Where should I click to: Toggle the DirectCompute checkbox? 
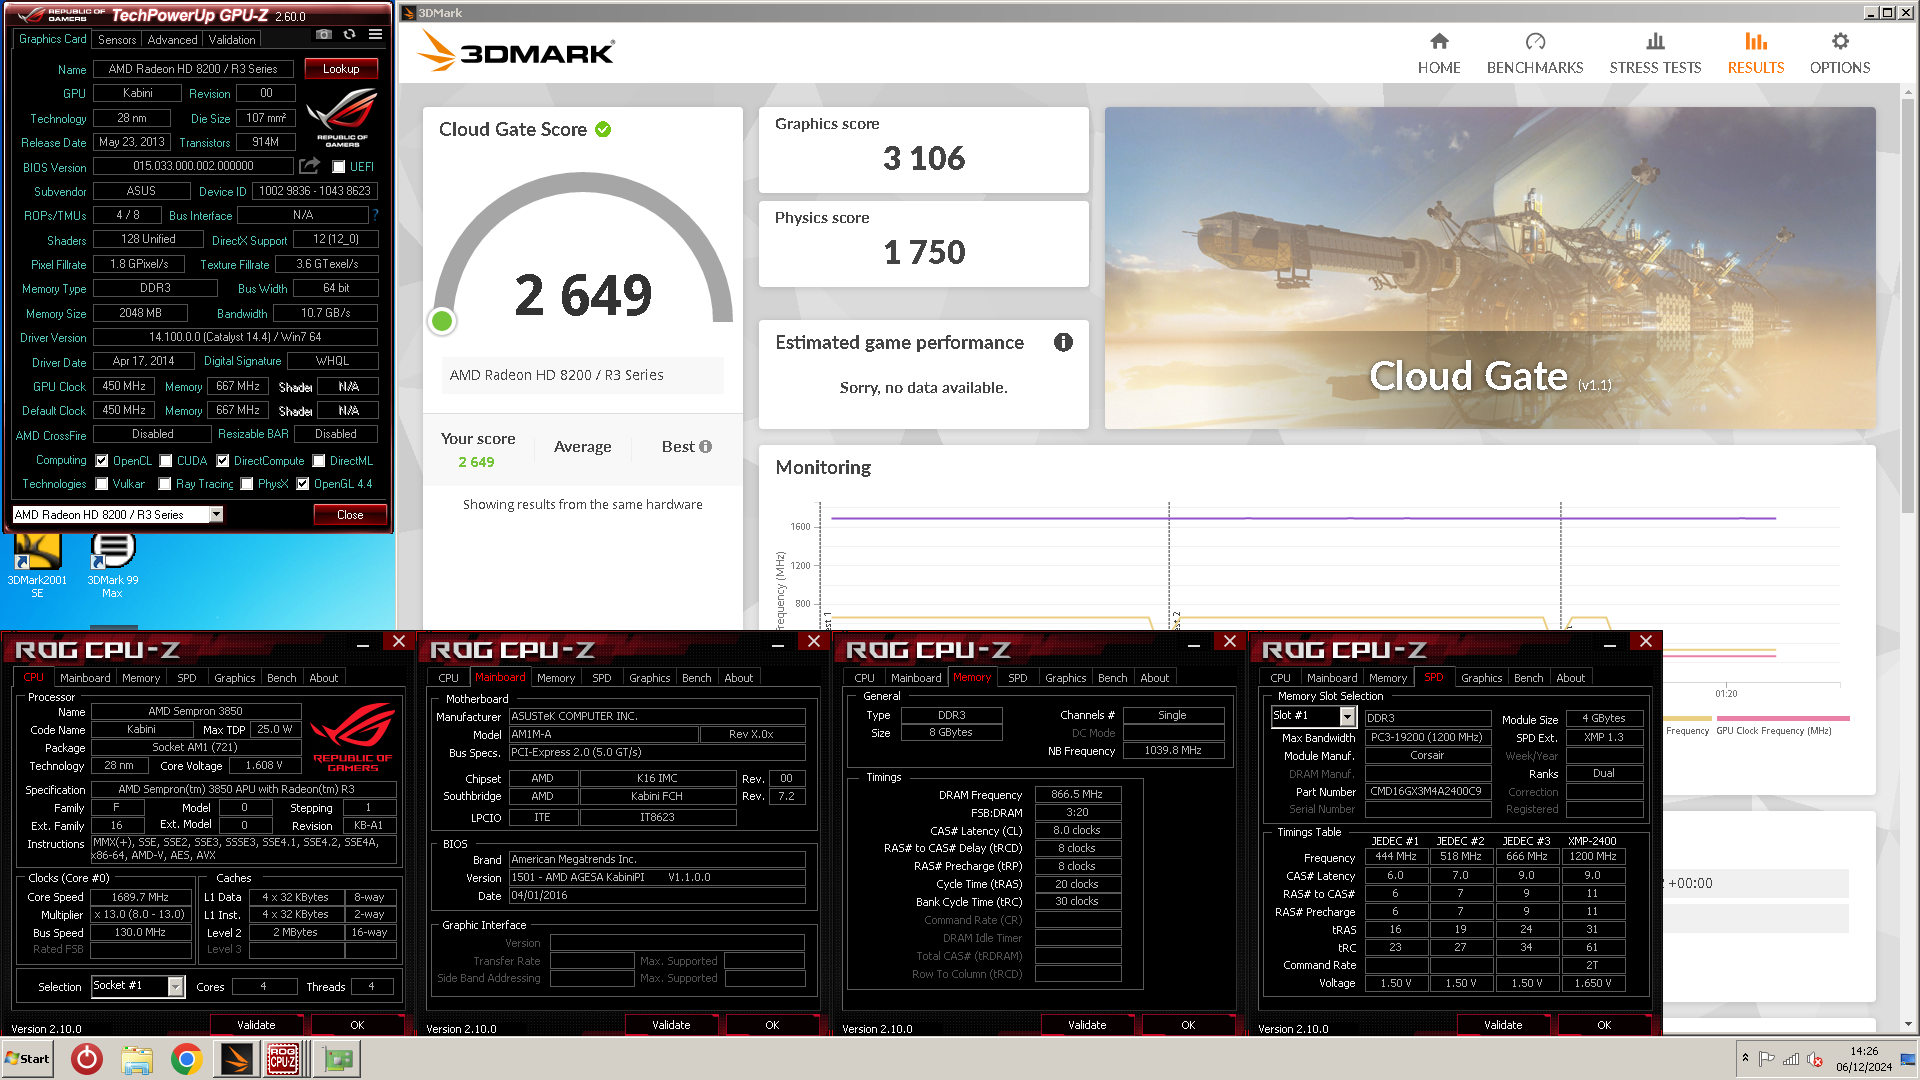click(x=223, y=461)
